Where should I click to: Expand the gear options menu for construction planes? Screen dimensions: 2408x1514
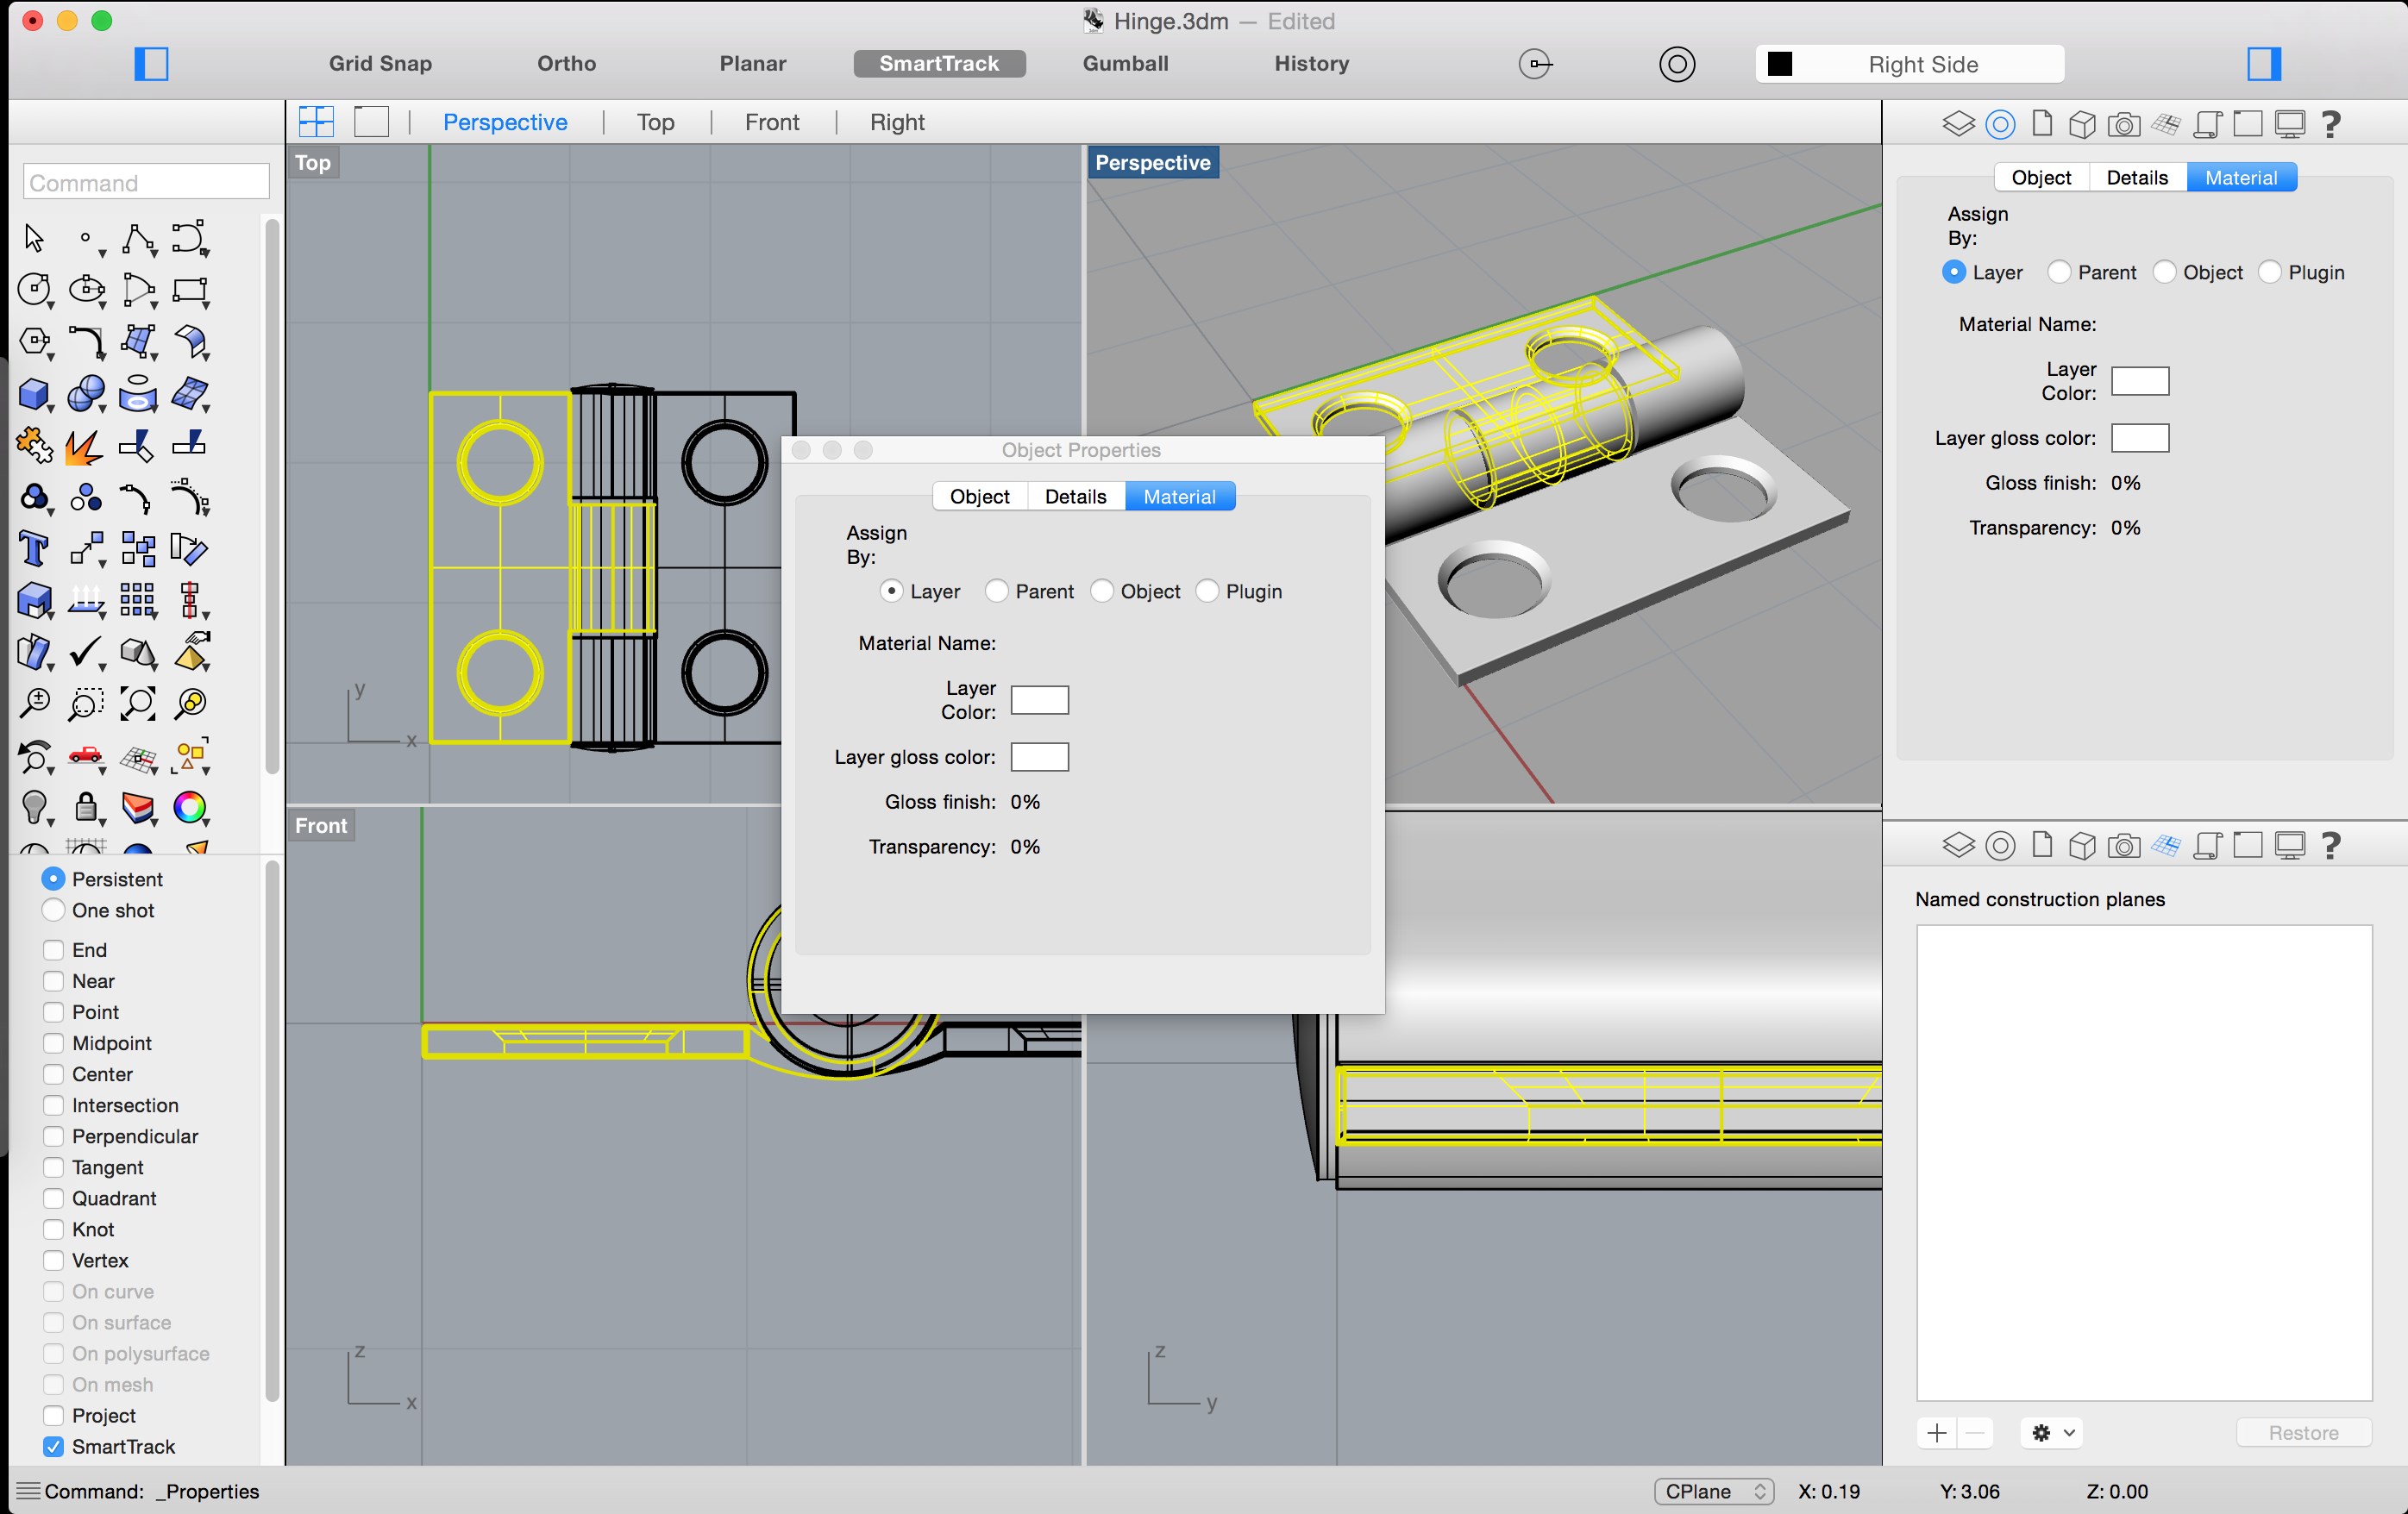click(2052, 1432)
